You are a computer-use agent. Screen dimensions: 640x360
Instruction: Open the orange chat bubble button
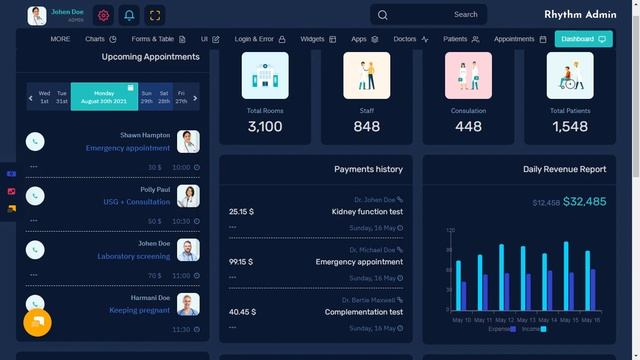point(37,322)
